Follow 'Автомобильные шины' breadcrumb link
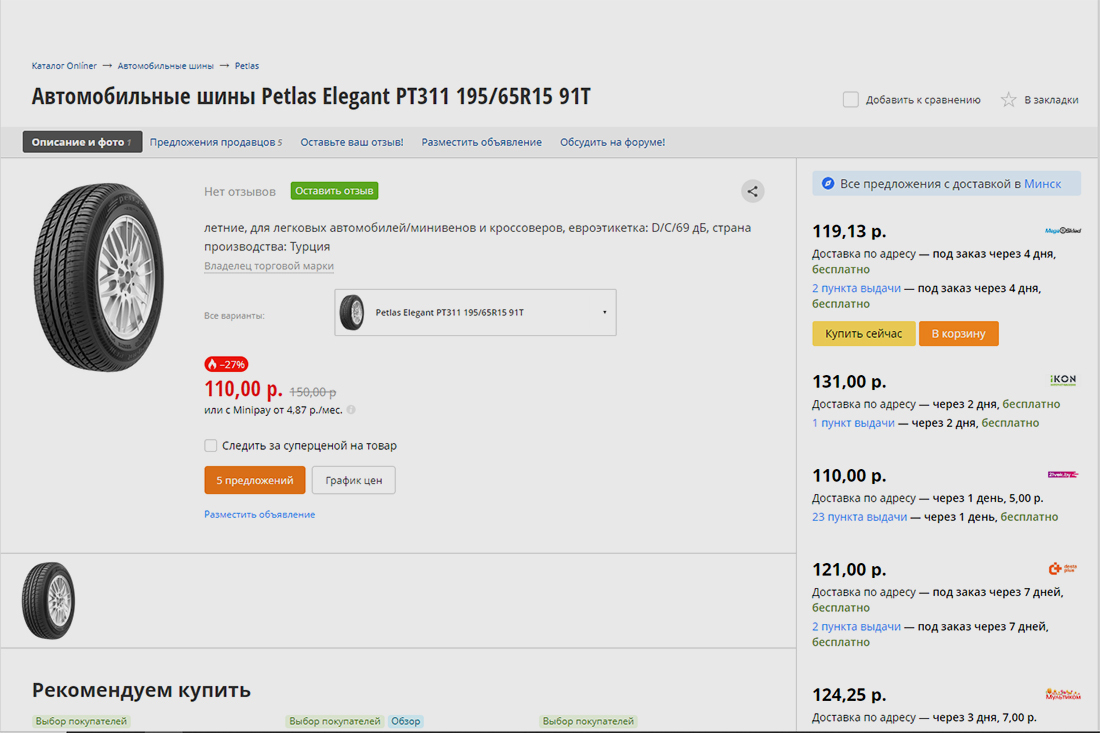1100x733 pixels. [x=166, y=66]
